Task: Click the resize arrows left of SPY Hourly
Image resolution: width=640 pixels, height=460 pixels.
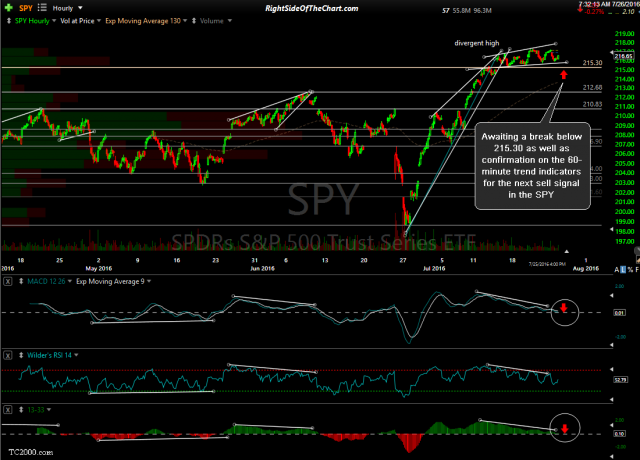Action: coord(9,20)
